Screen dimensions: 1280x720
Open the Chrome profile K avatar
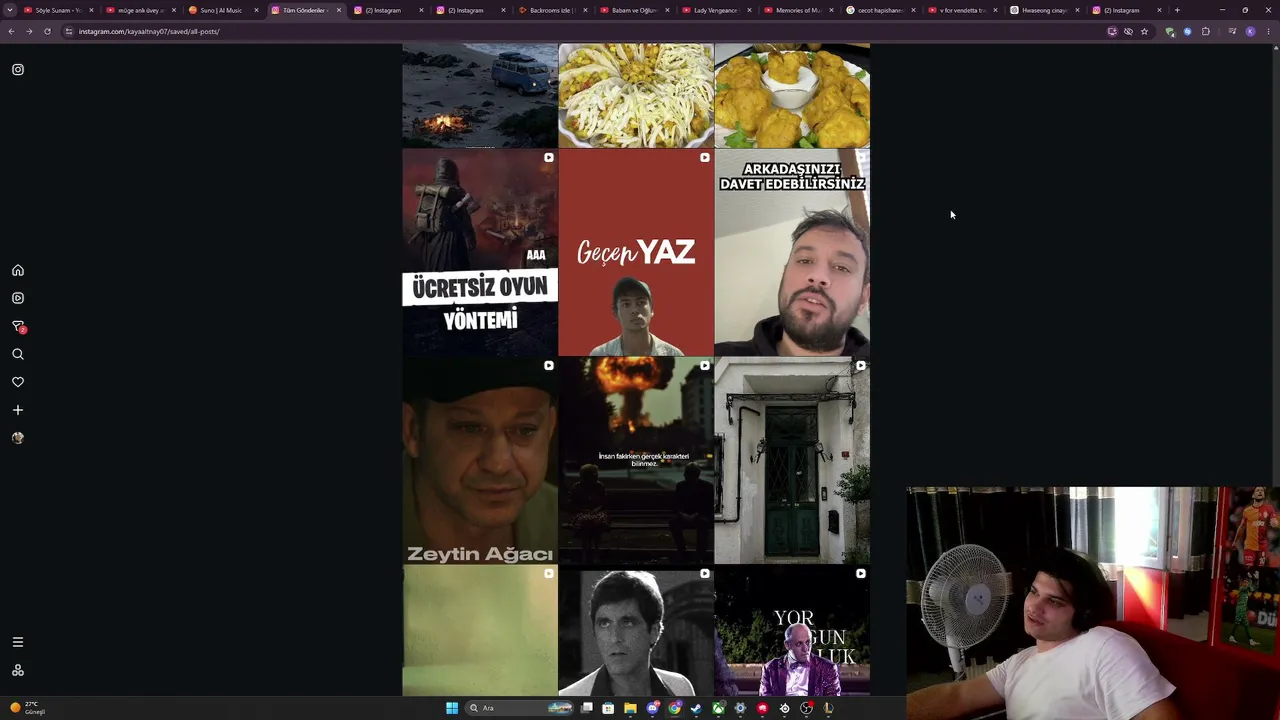click(1250, 31)
